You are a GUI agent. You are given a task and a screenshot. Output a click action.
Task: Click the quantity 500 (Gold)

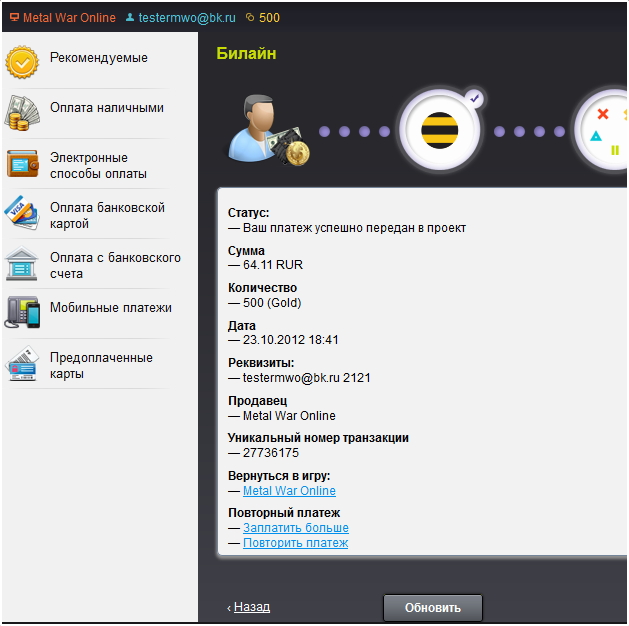click(272, 302)
